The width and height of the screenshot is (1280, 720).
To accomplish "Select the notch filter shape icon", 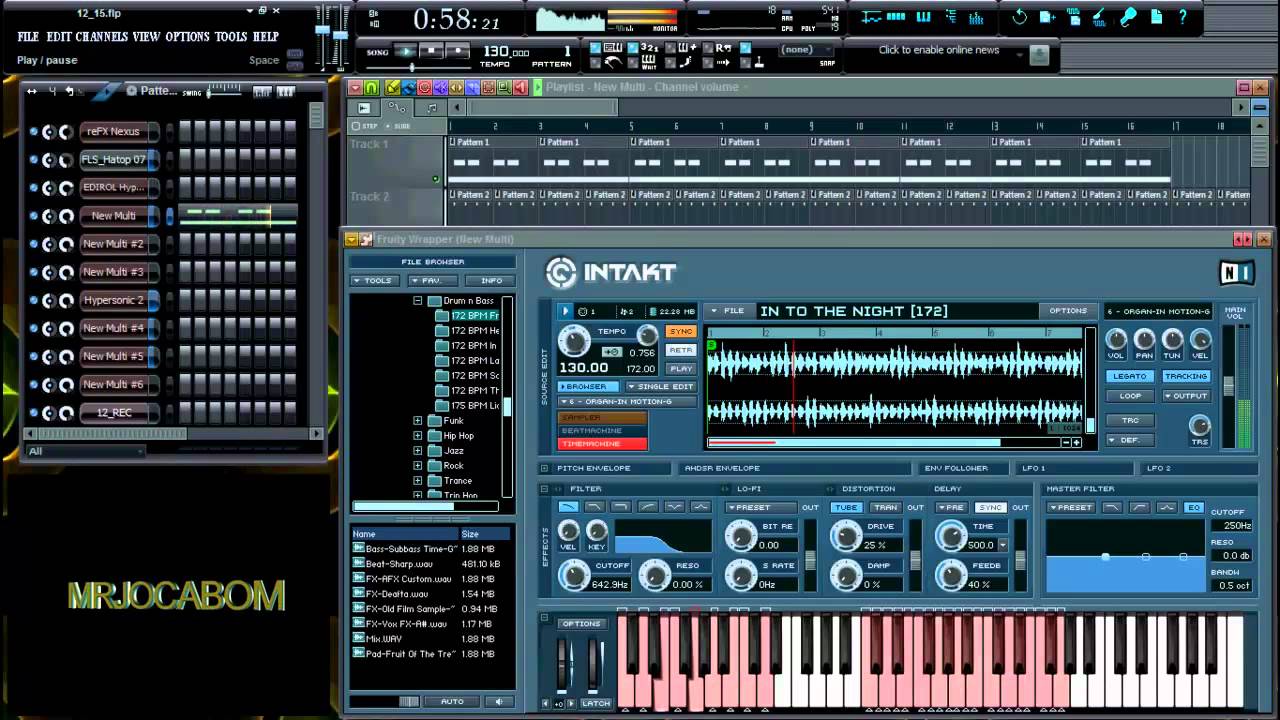I will 674,507.
